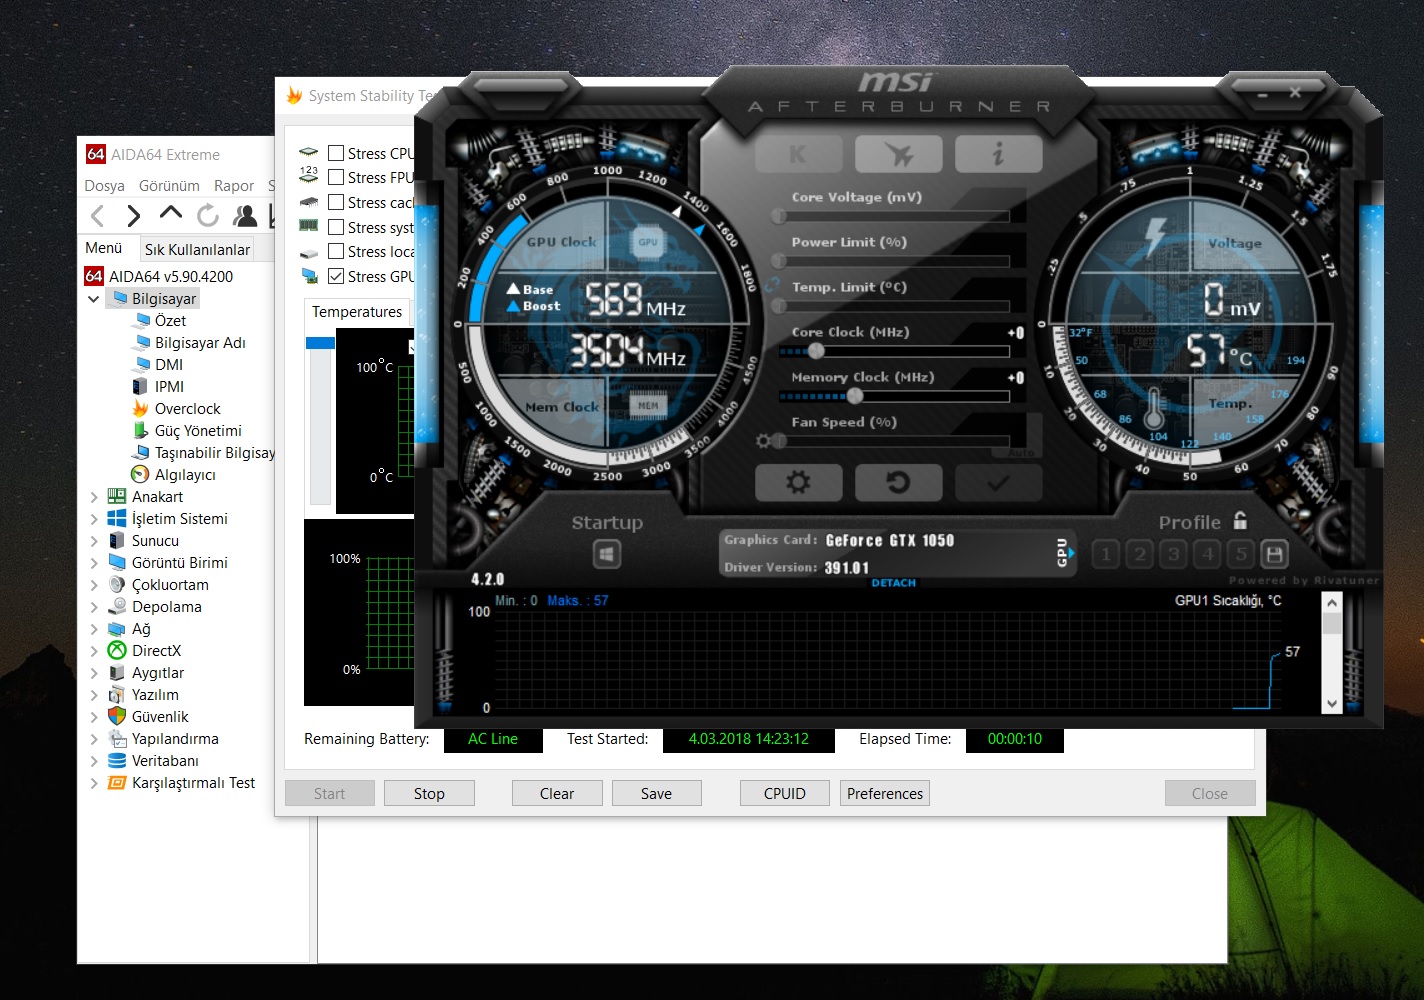Click the MEM badge on clock gauge

(x=648, y=405)
